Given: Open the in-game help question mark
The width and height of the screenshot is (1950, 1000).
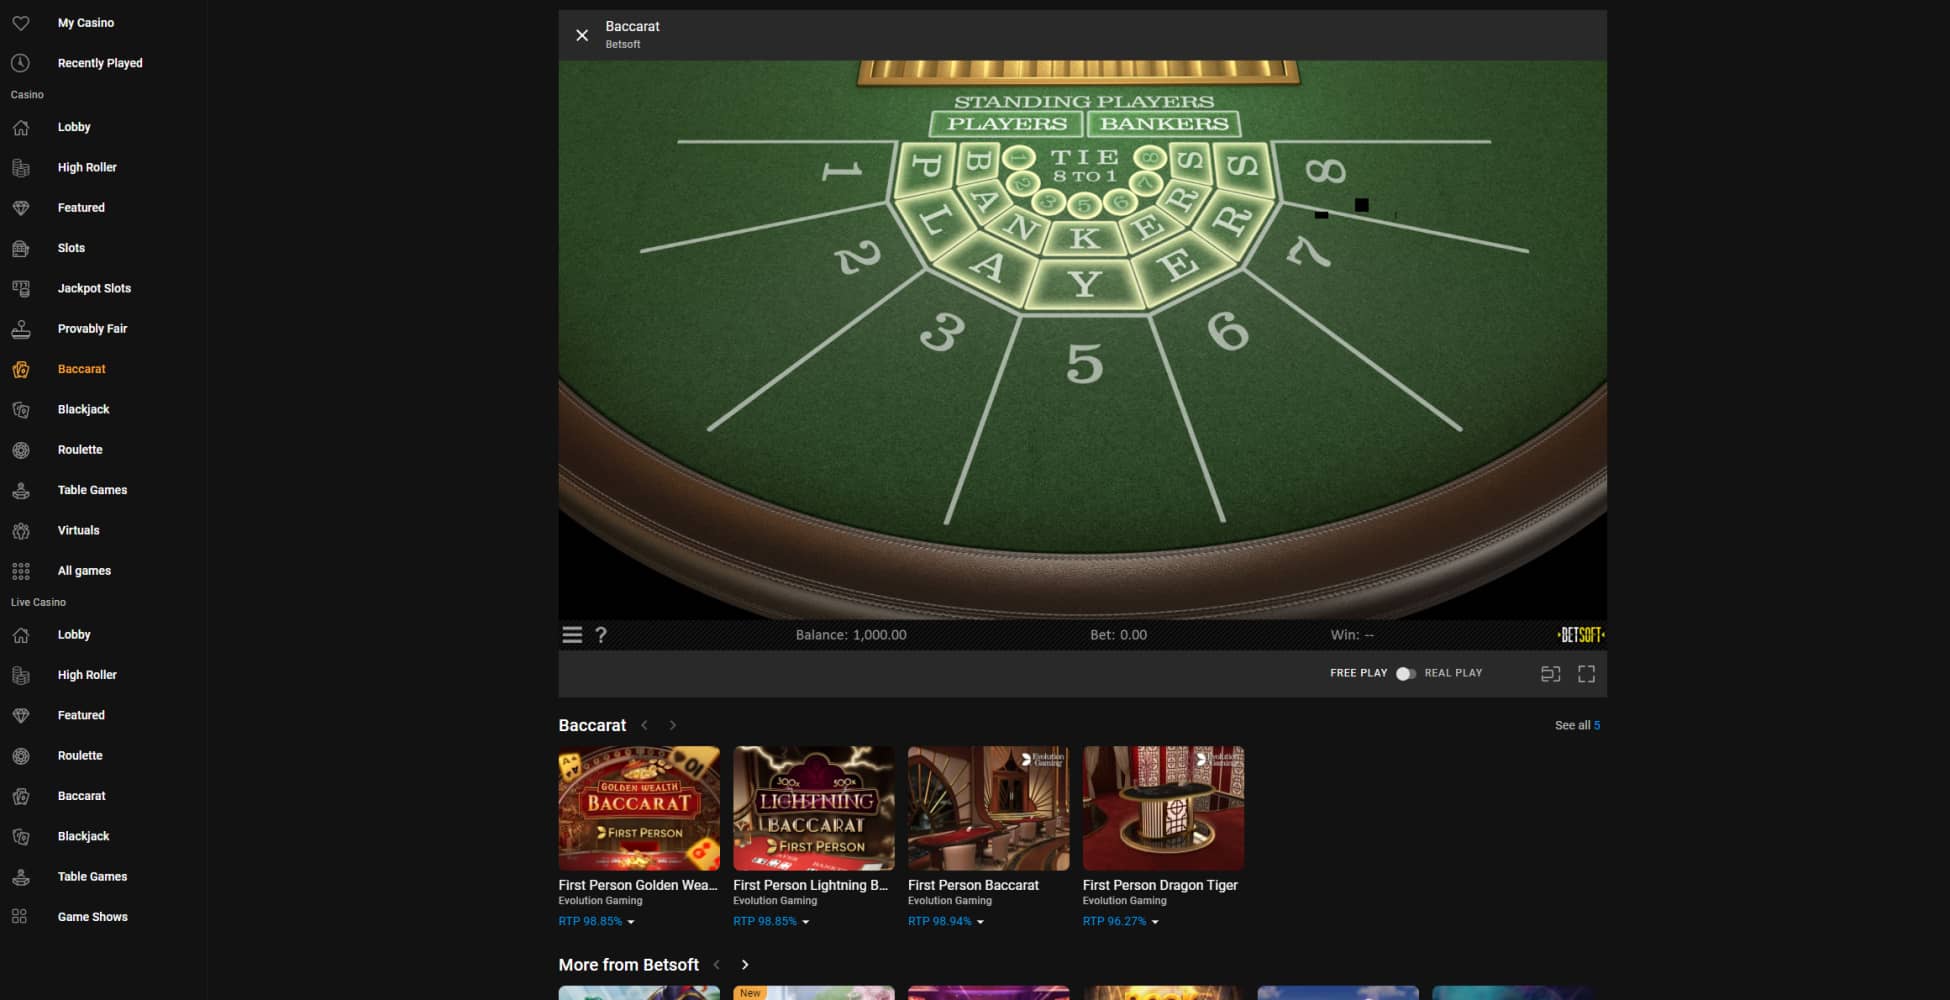Looking at the screenshot, I should pyautogui.click(x=601, y=634).
